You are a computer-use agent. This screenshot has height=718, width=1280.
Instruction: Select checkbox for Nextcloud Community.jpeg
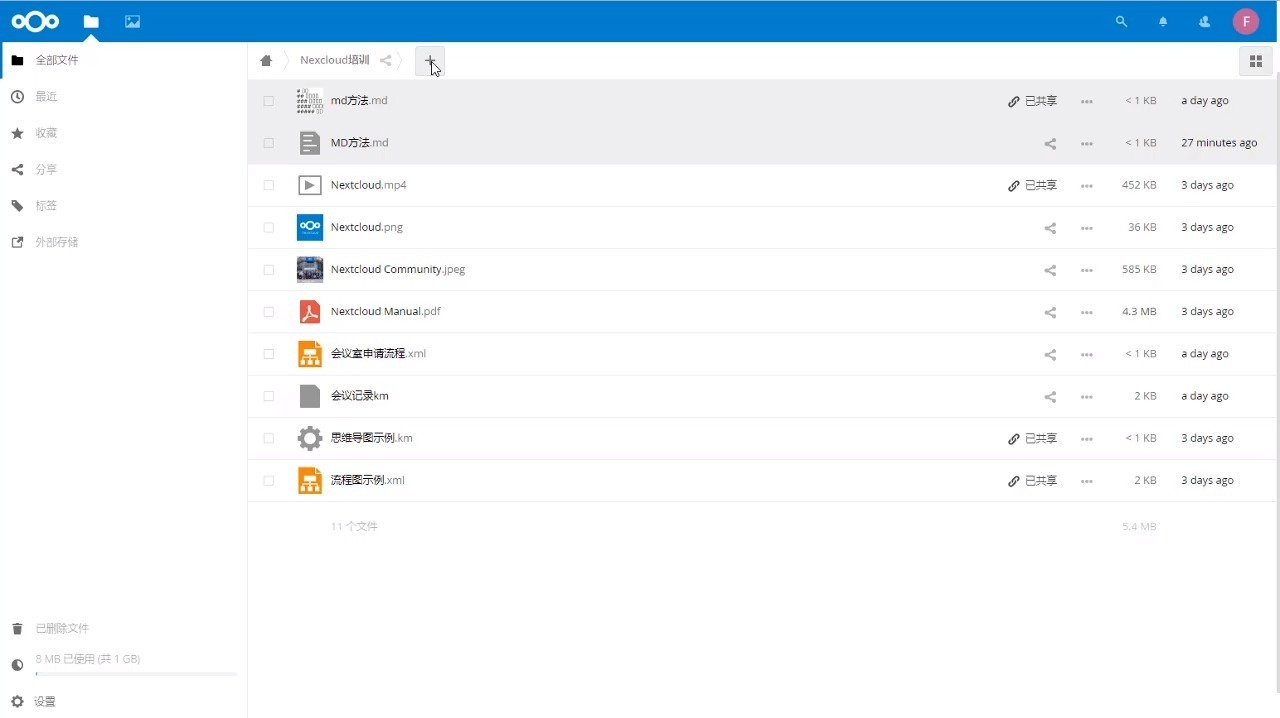268,270
